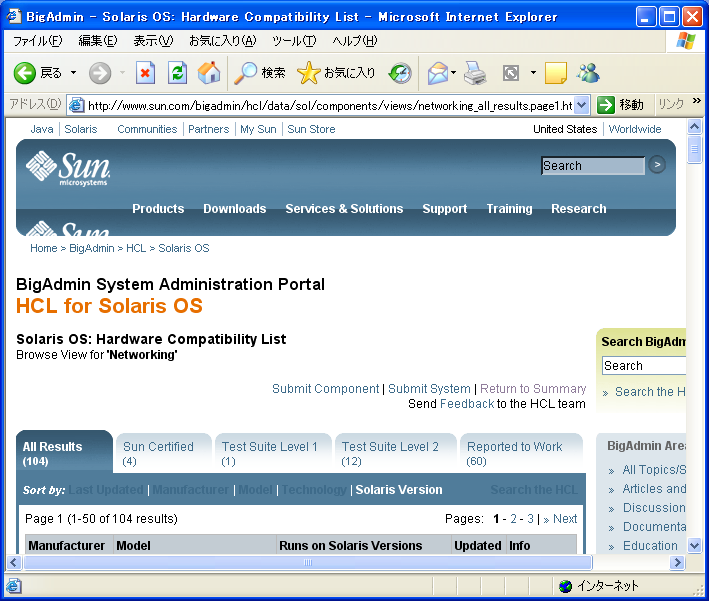Open the Forward button history dropdown arrow
Screen dimensions: 709x601
pos(122,73)
